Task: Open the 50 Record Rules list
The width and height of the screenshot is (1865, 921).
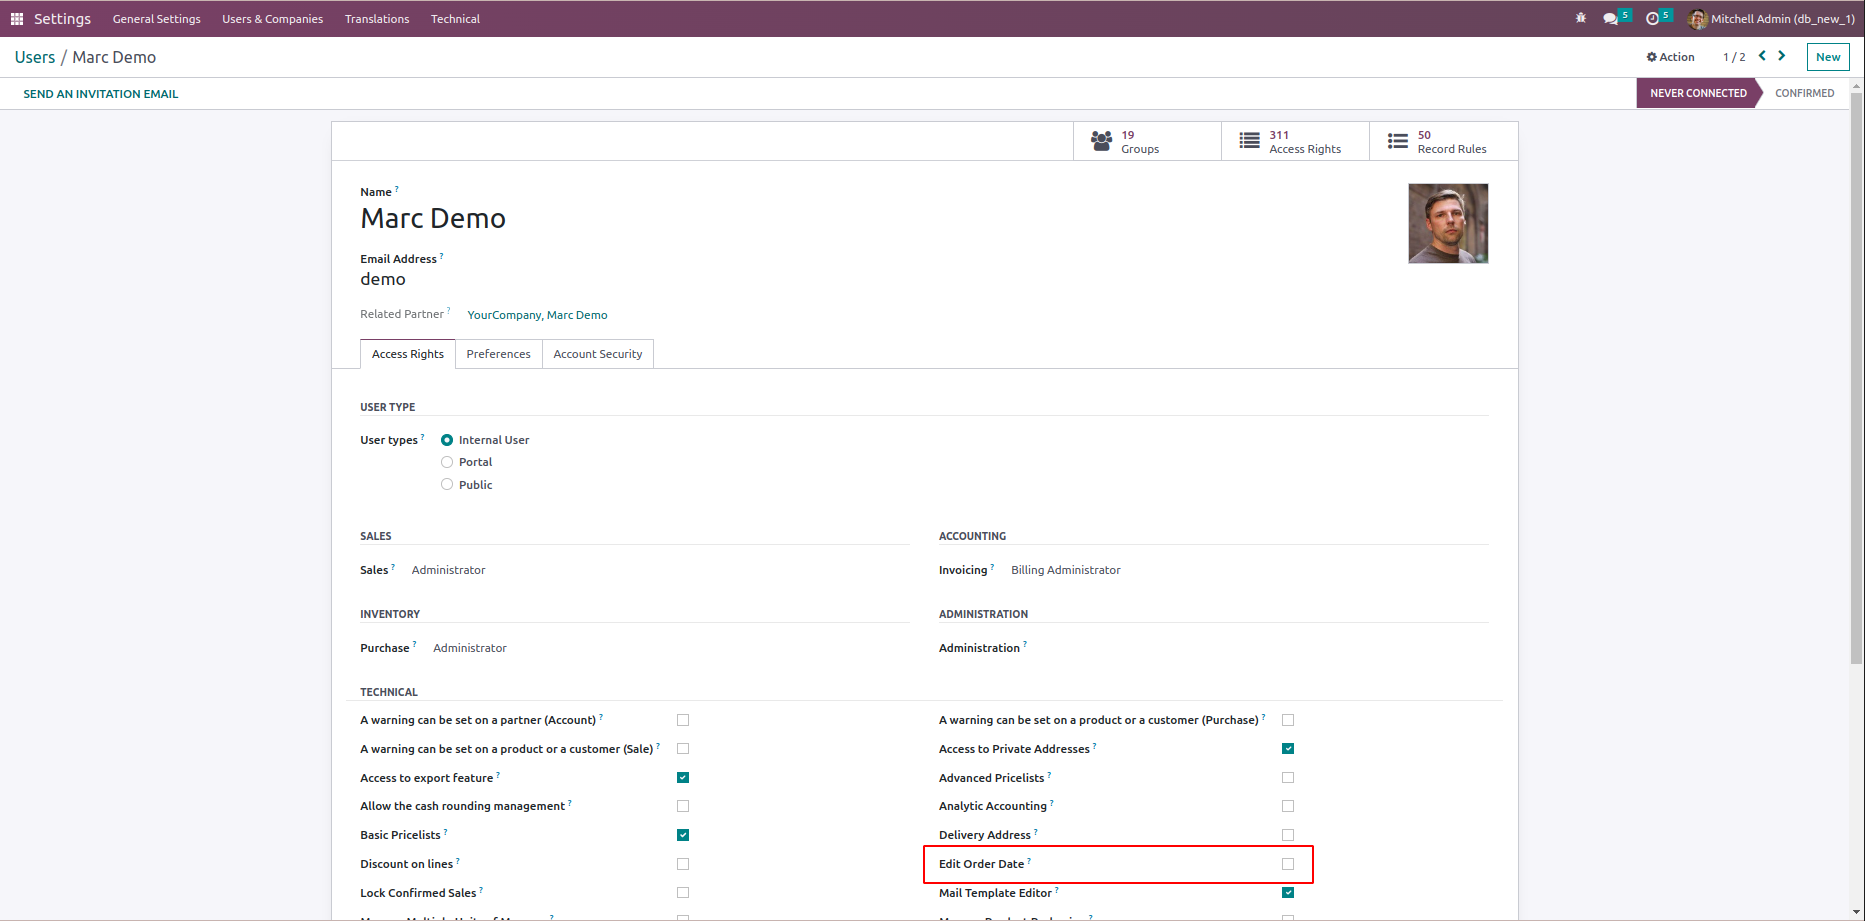Action: click(x=1442, y=142)
